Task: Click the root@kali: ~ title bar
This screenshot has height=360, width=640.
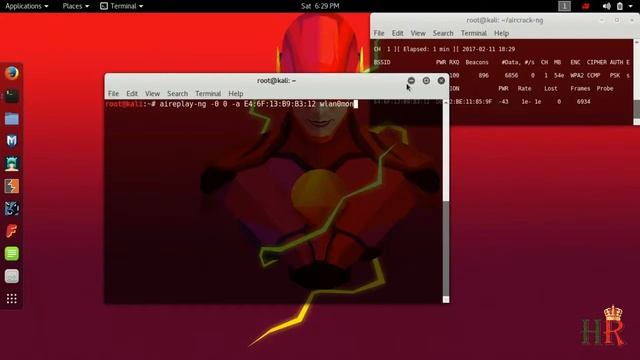Action: (x=276, y=81)
